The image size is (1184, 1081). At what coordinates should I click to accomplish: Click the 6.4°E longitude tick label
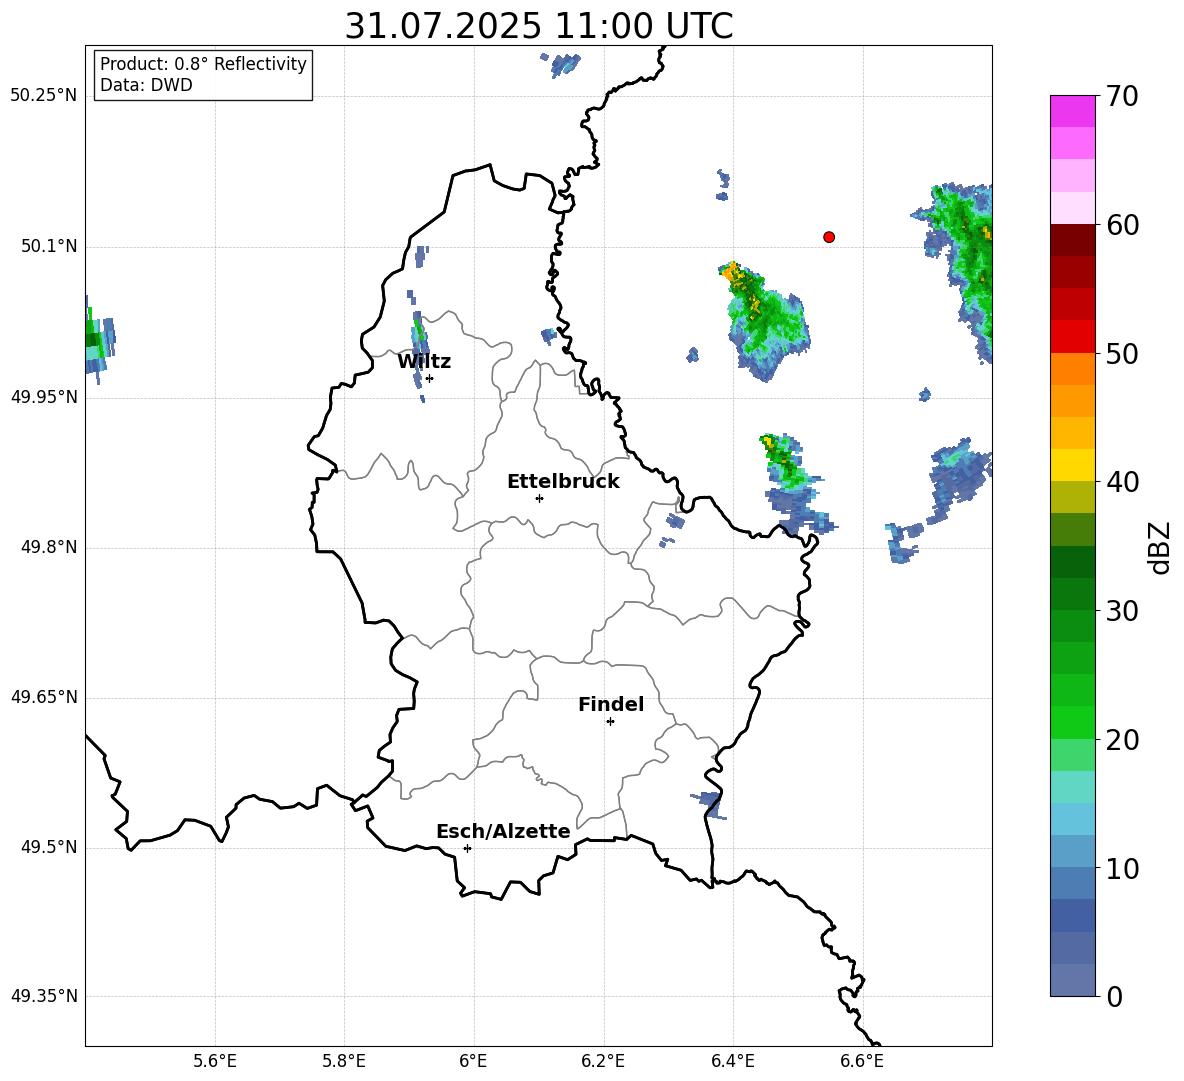tap(732, 1061)
